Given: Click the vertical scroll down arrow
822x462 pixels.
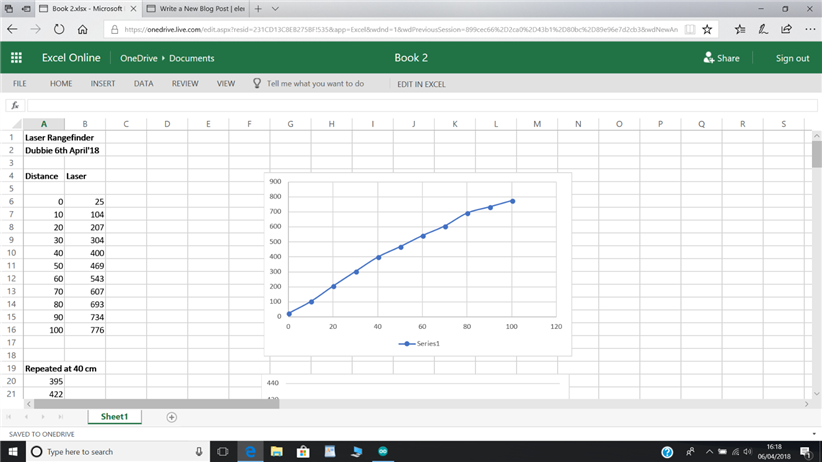Looking at the screenshot, I should [x=816, y=394].
